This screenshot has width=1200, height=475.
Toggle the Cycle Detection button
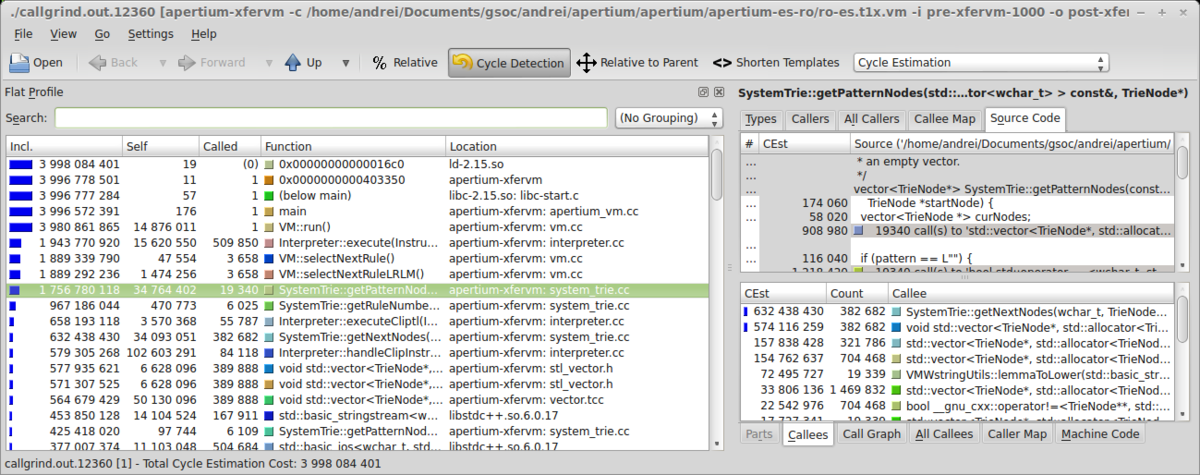click(x=509, y=63)
